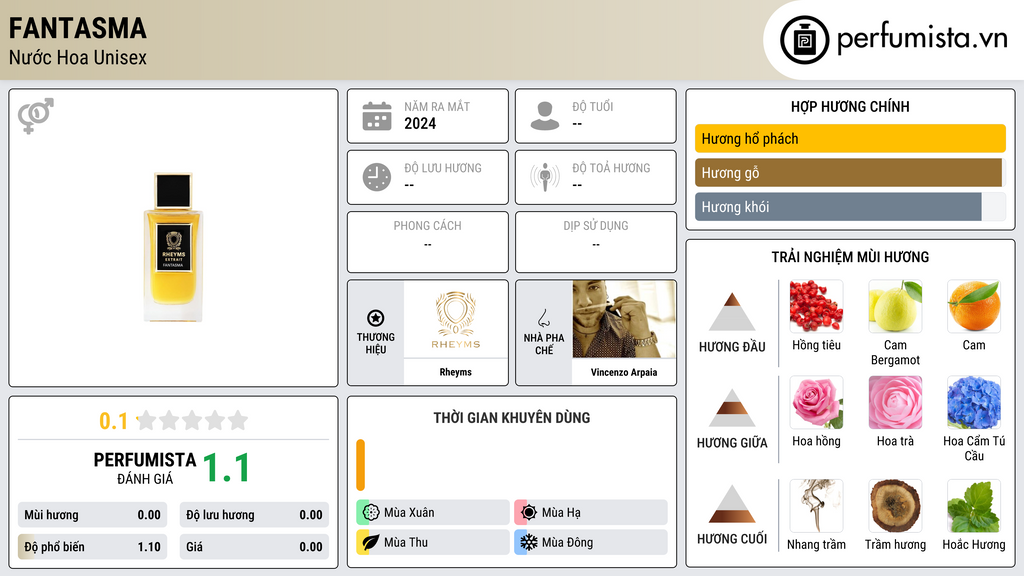Click the Cam Bergamot fruit image
The height and width of the screenshot is (576, 1024).
click(x=895, y=306)
